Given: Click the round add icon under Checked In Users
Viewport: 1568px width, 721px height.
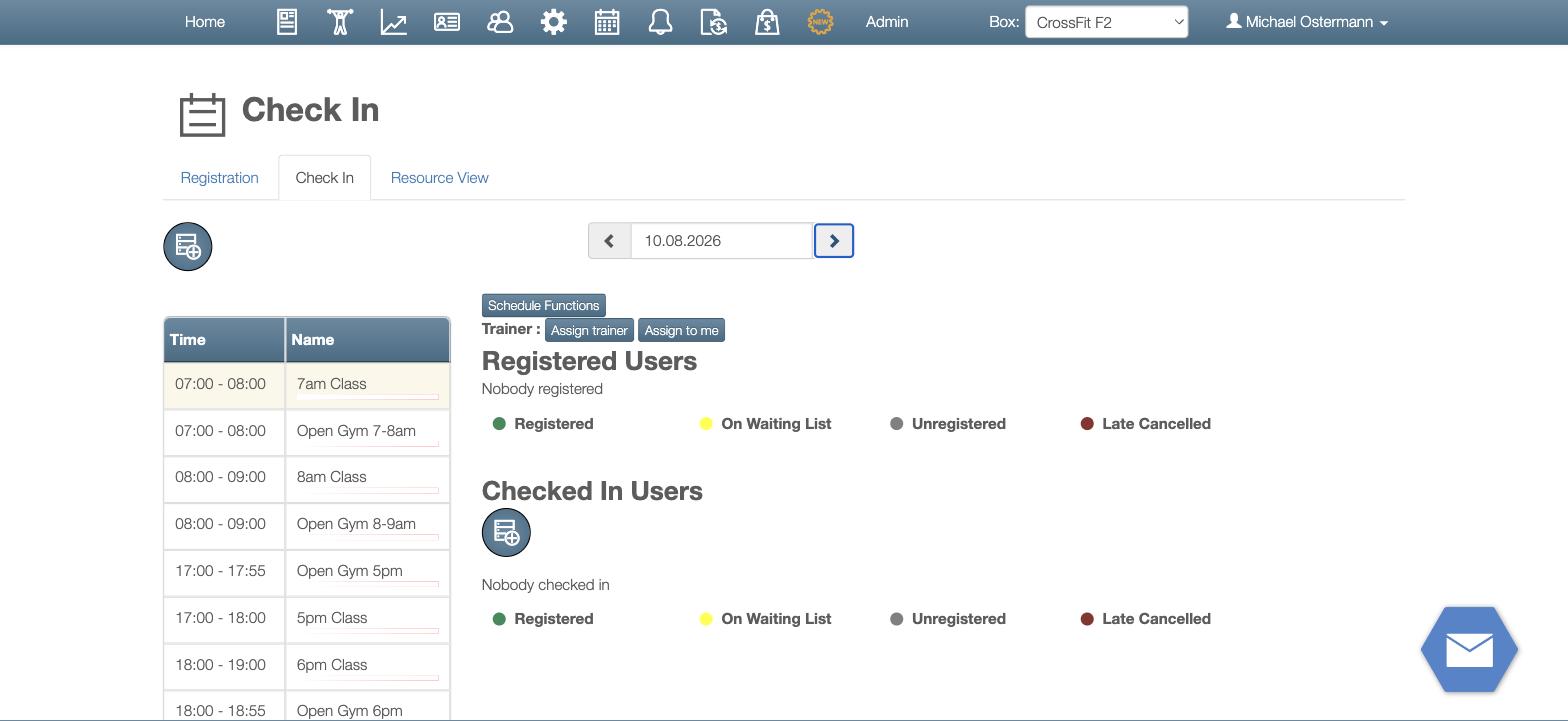Looking at the screenshot, I should point(506,532).
